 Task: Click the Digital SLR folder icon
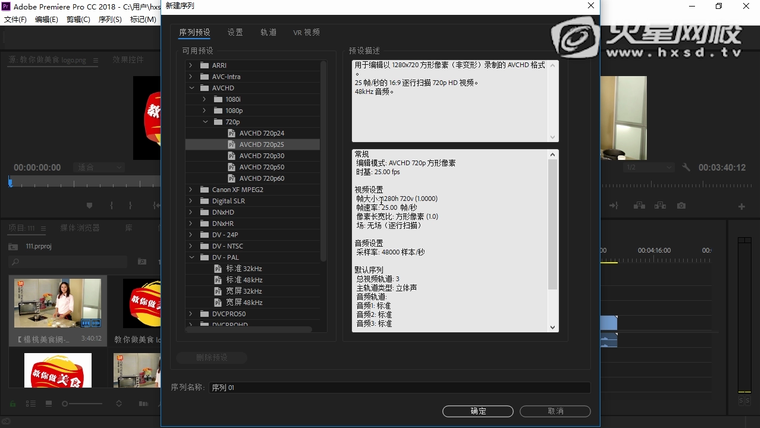(x=203, y=201)
